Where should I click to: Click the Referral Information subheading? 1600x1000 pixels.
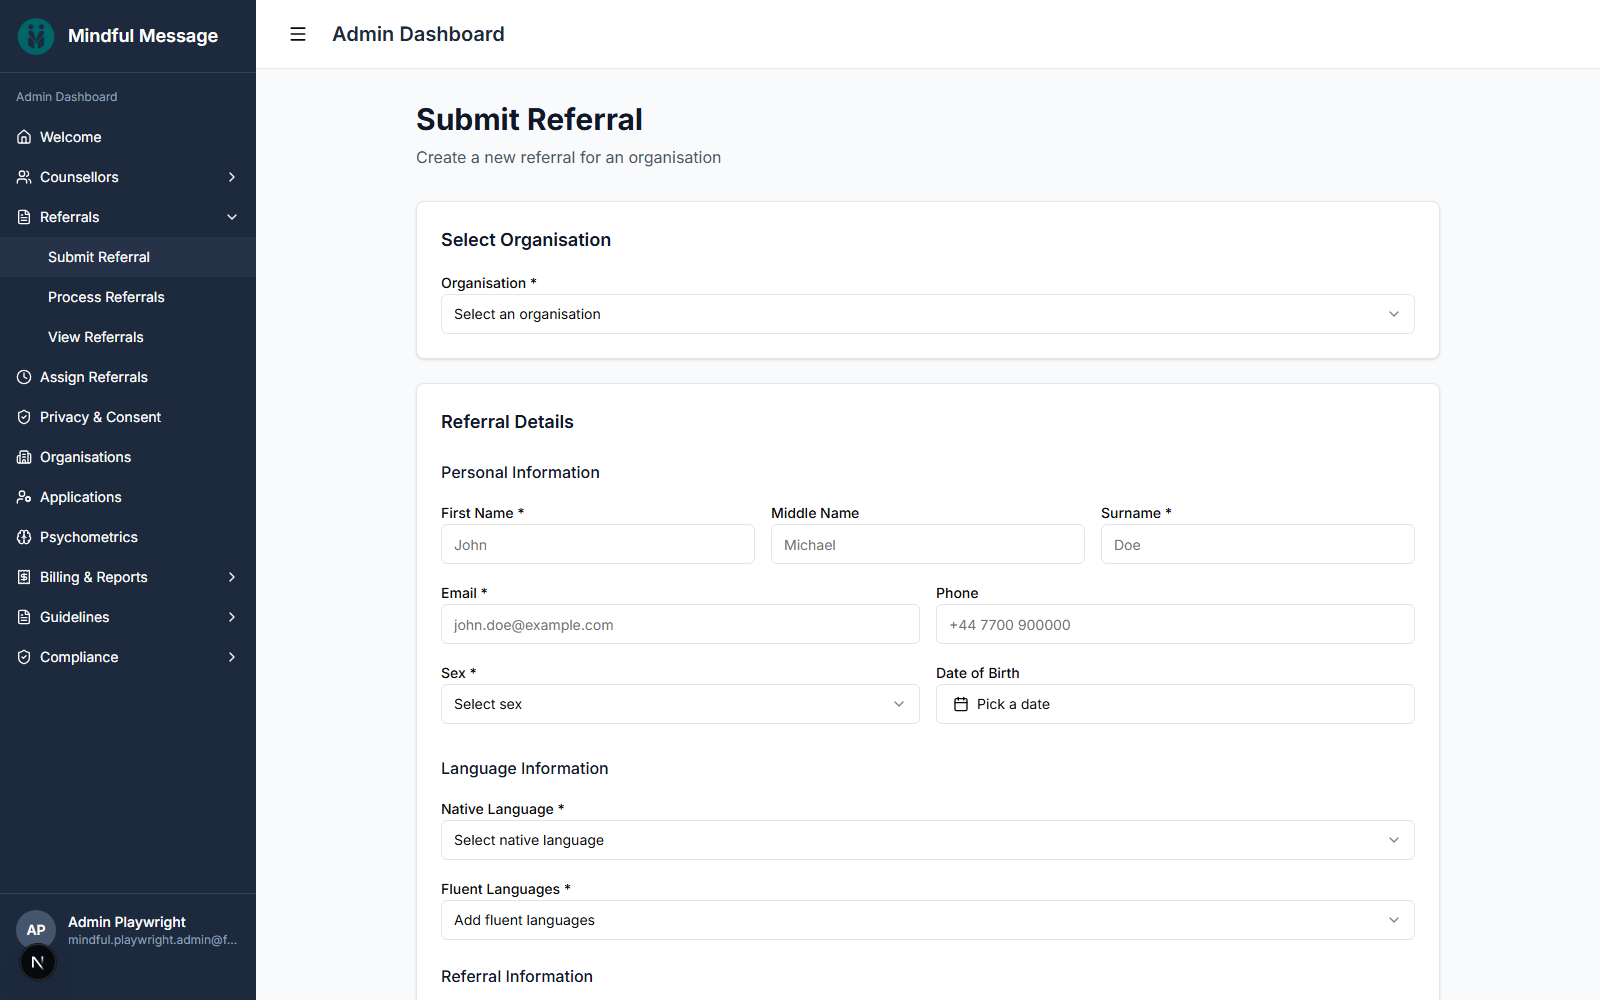click(x=517, y=976)
